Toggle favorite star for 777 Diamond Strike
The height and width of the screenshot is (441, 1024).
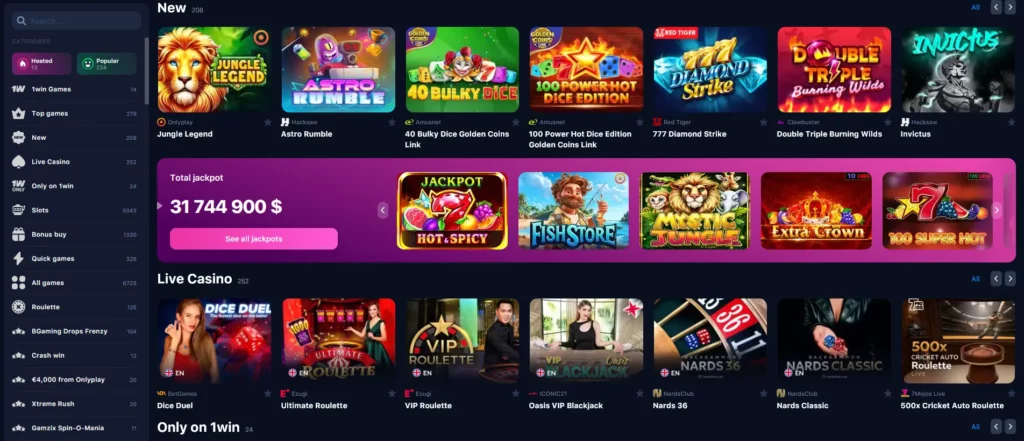tap(763, 122)
